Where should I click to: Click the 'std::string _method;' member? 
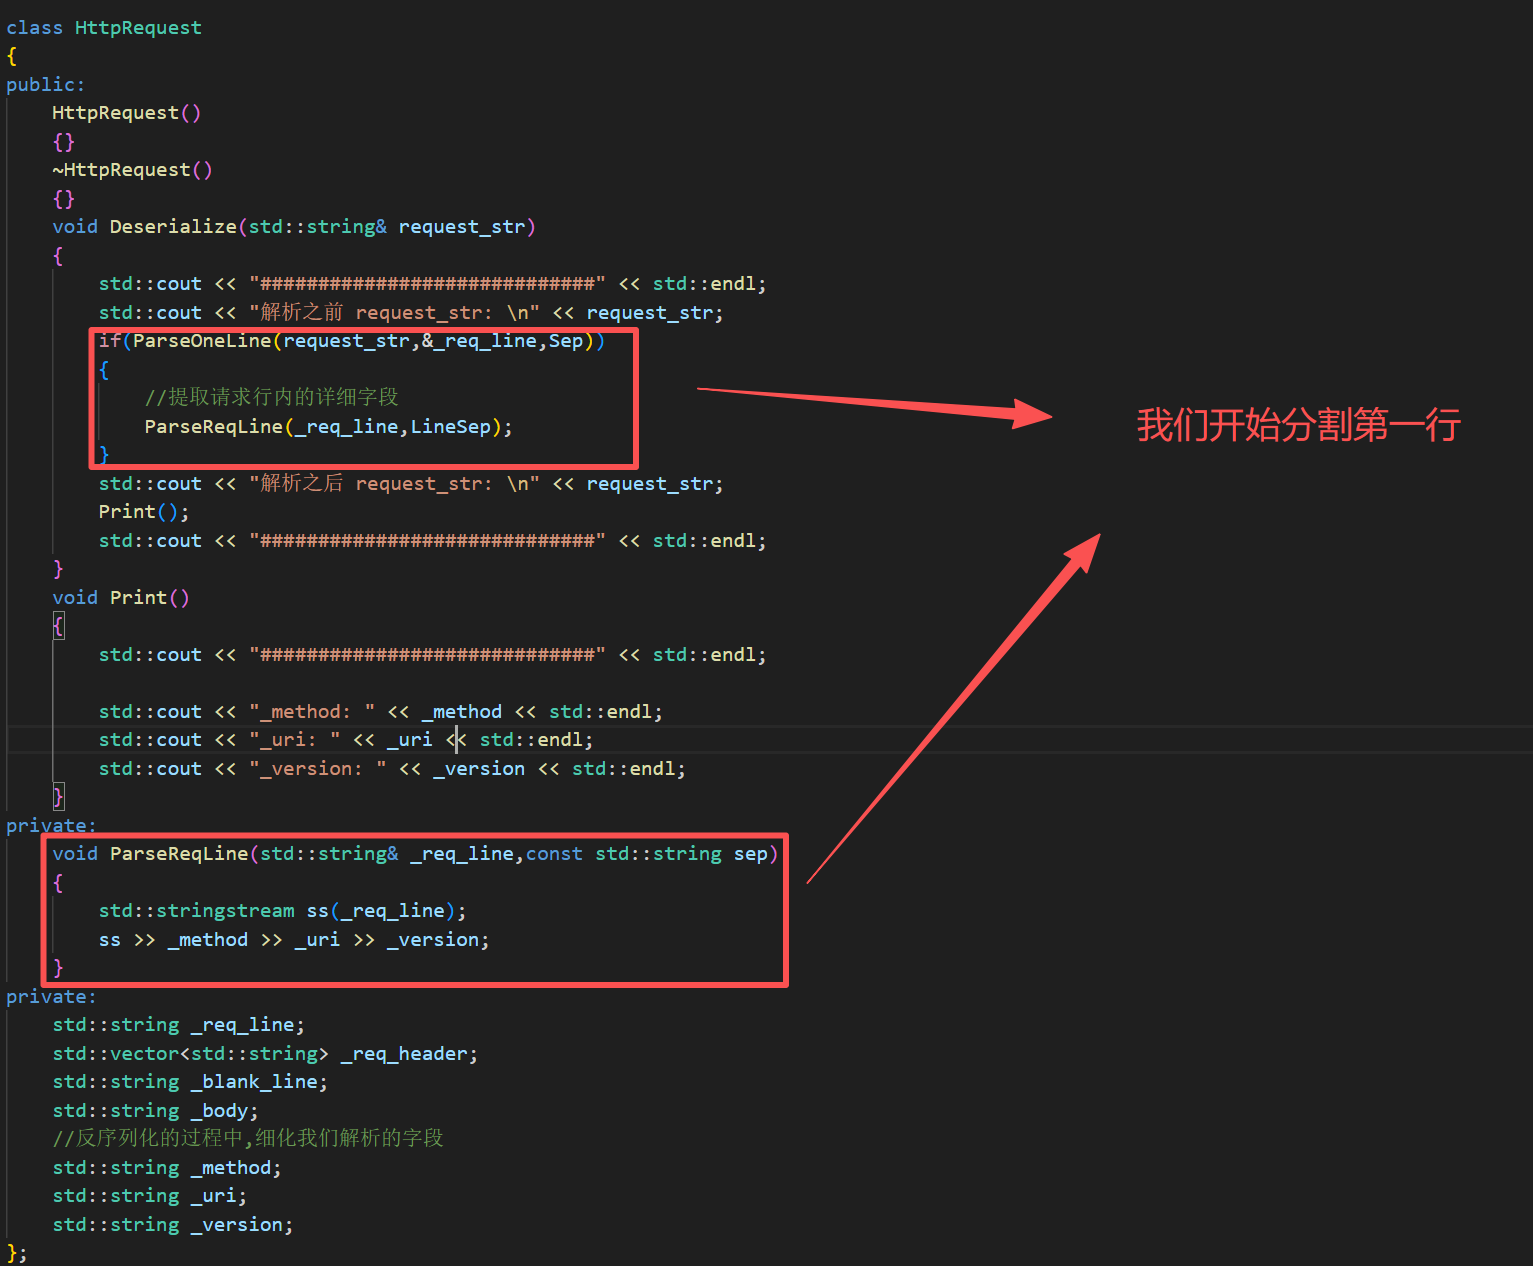[167, 1168]
